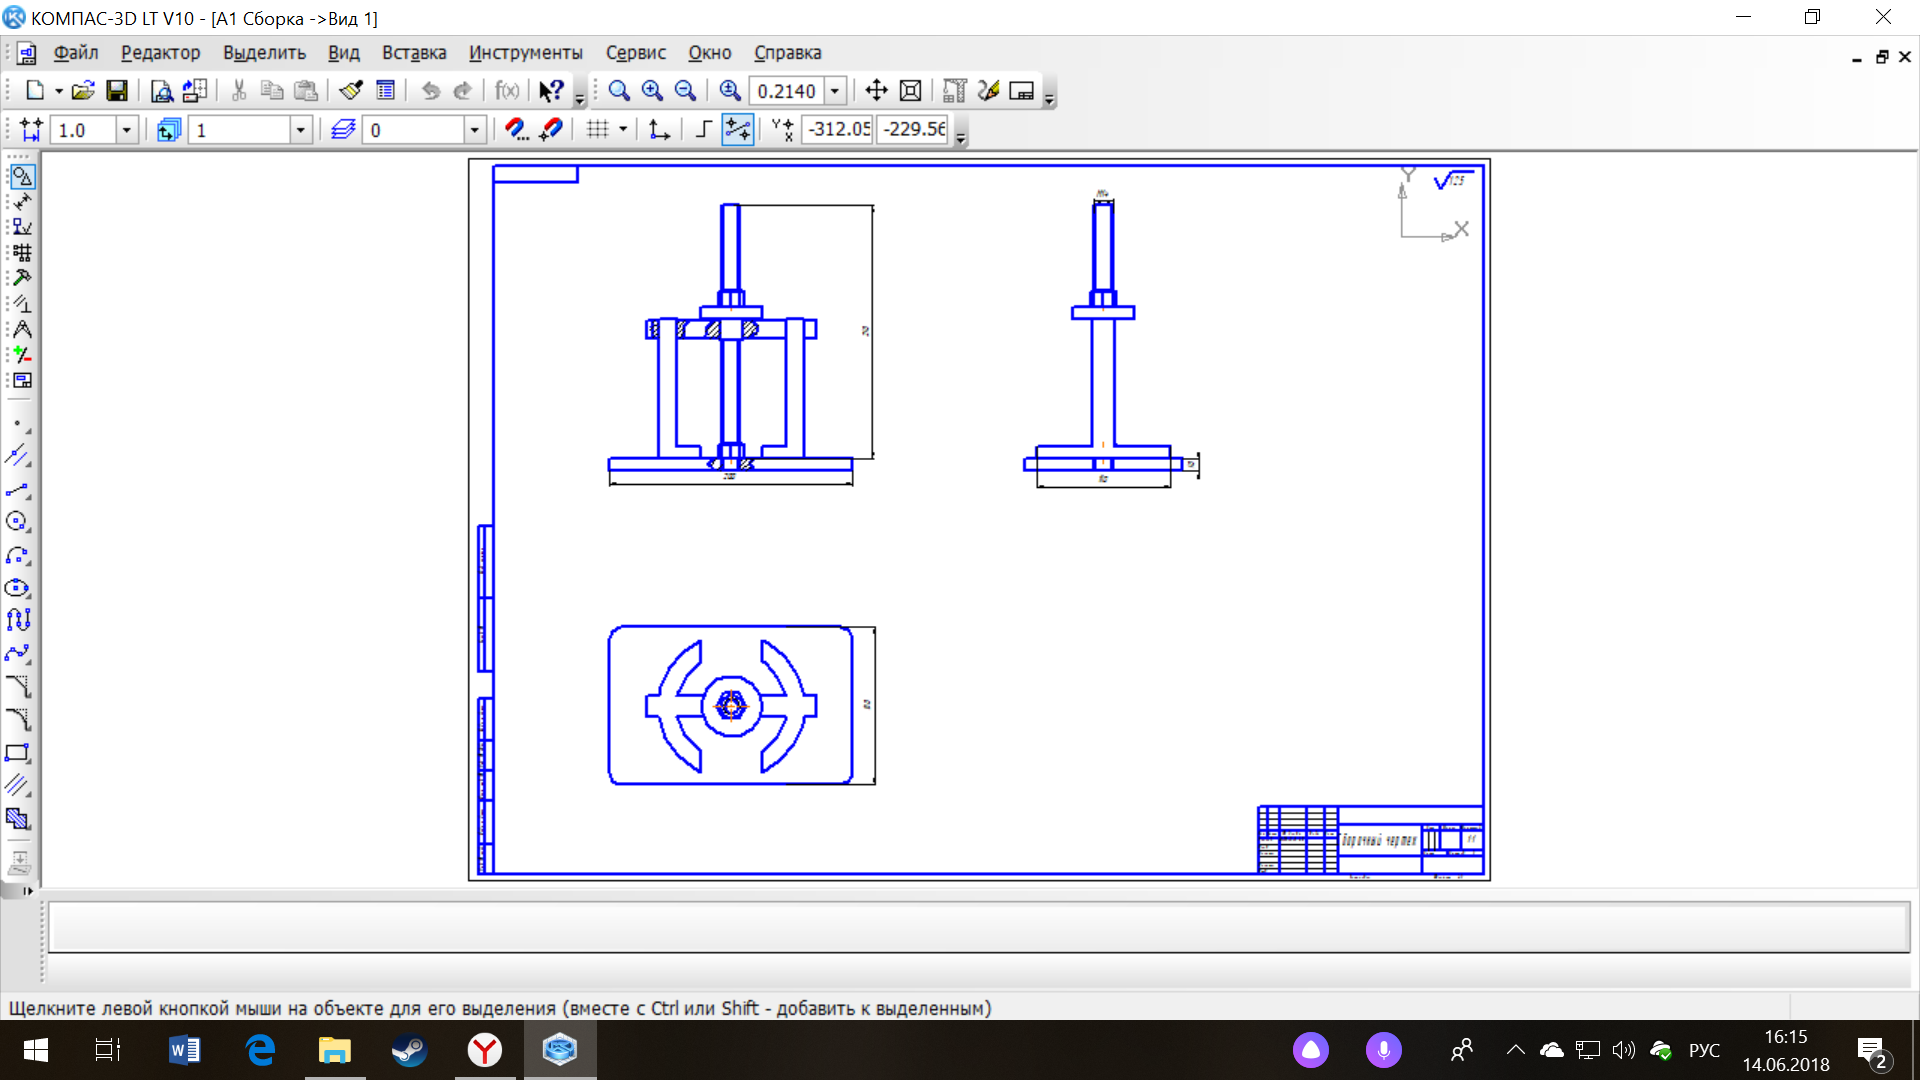This screenshot has height=1080, width=1920.
Task: Click the show-all fit view icon
Action: coord(910,91)
